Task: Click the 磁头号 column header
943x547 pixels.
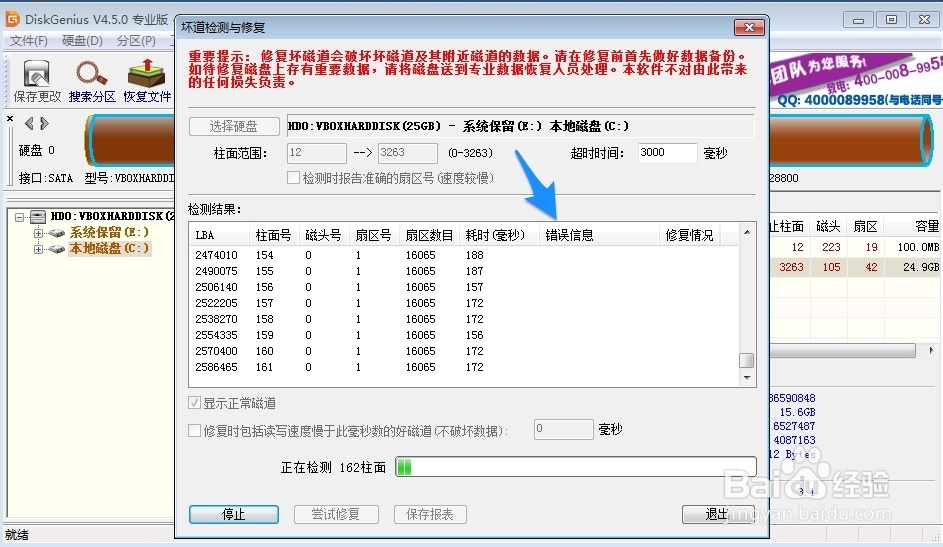Action: point(324,235)
